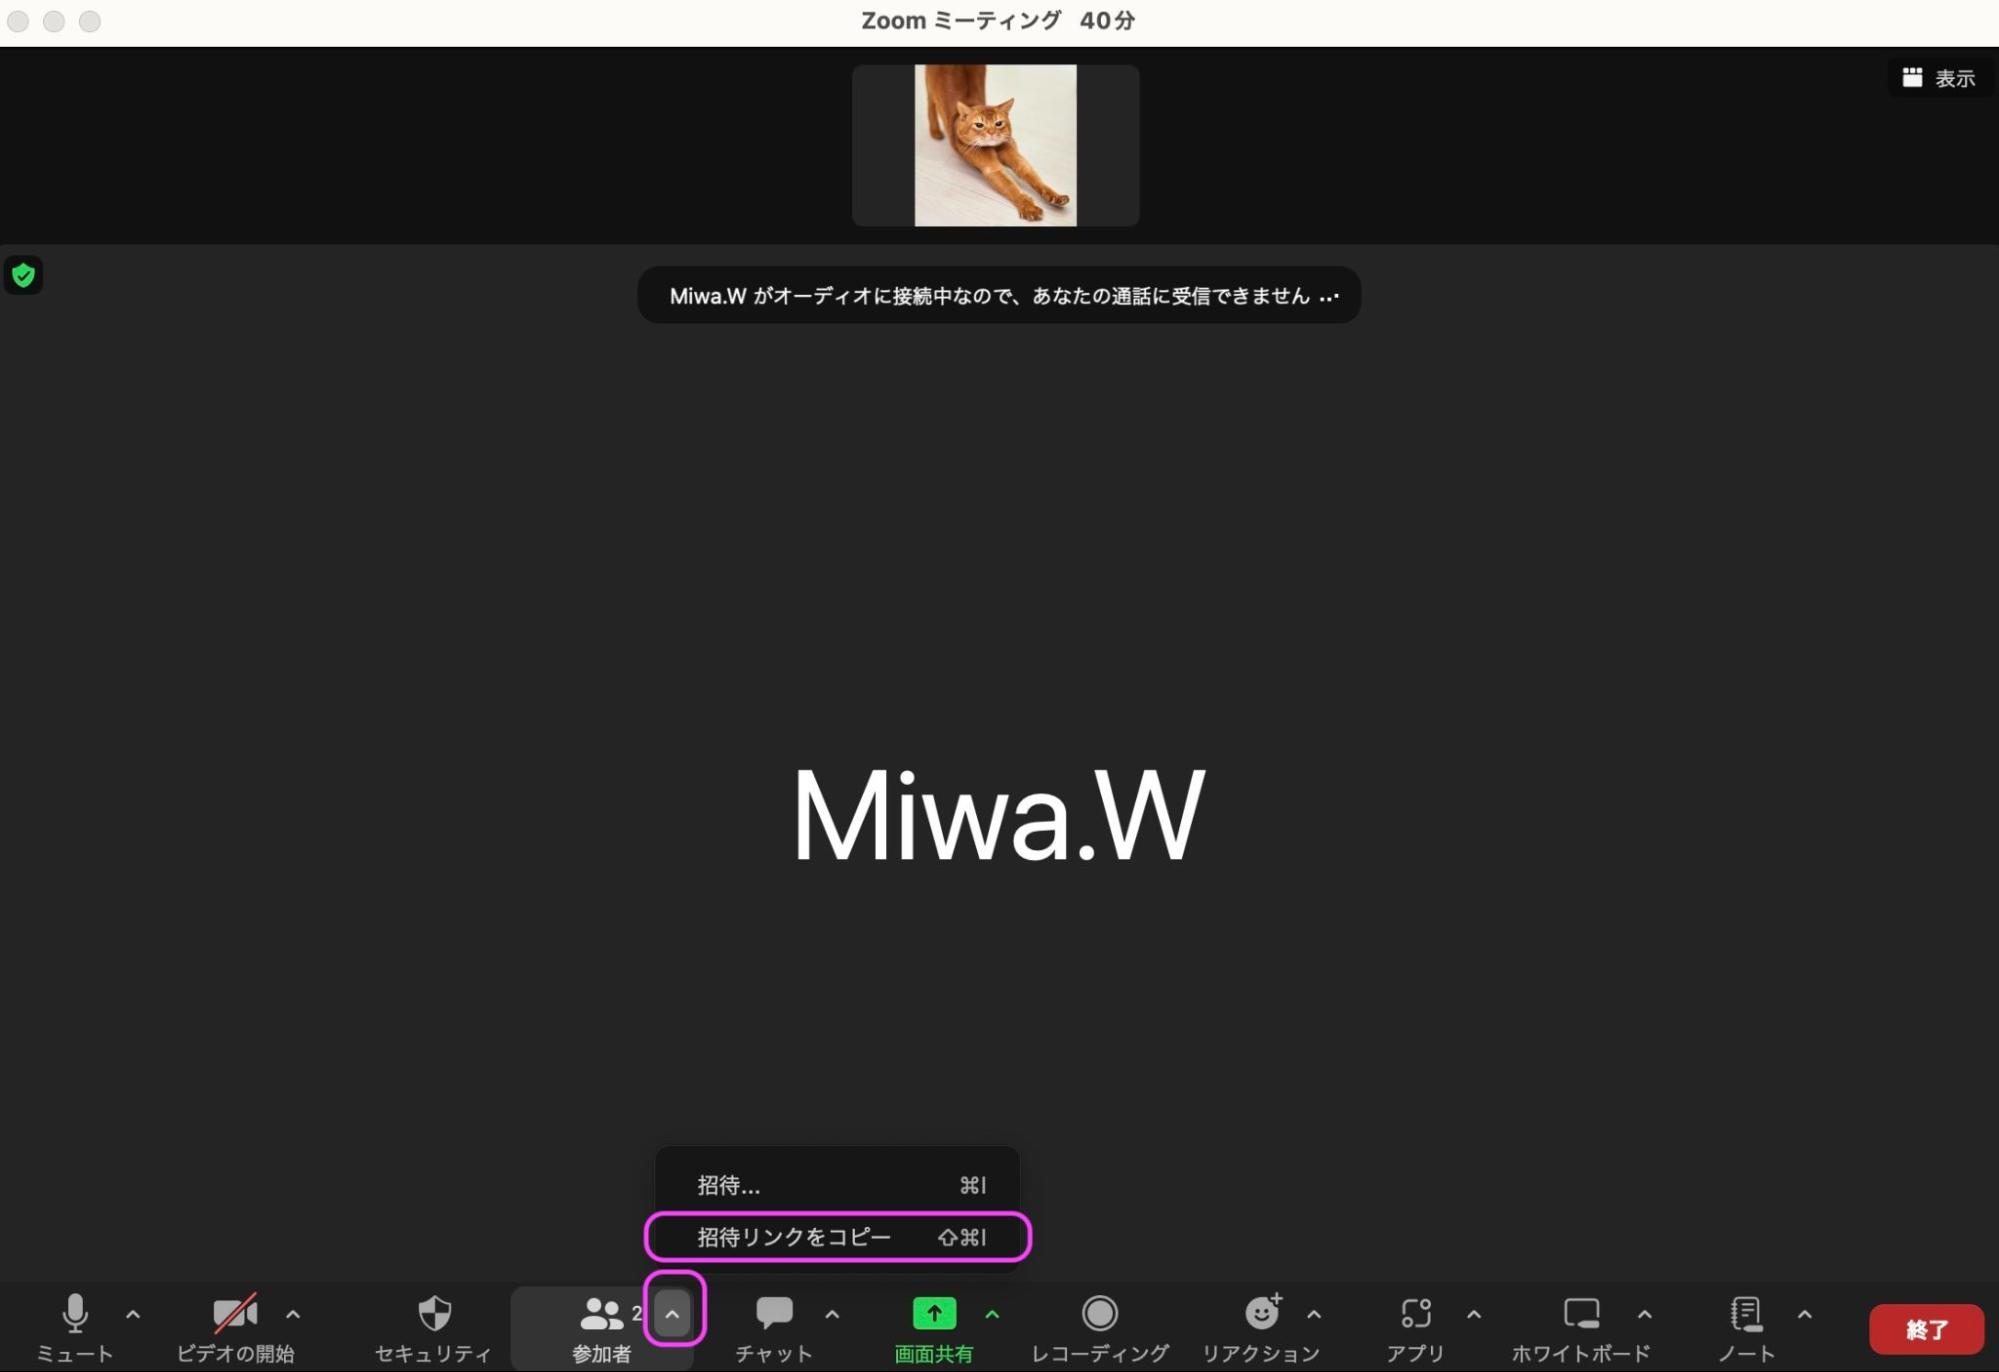Open the Notes icon

[x=1746, y=1313]
